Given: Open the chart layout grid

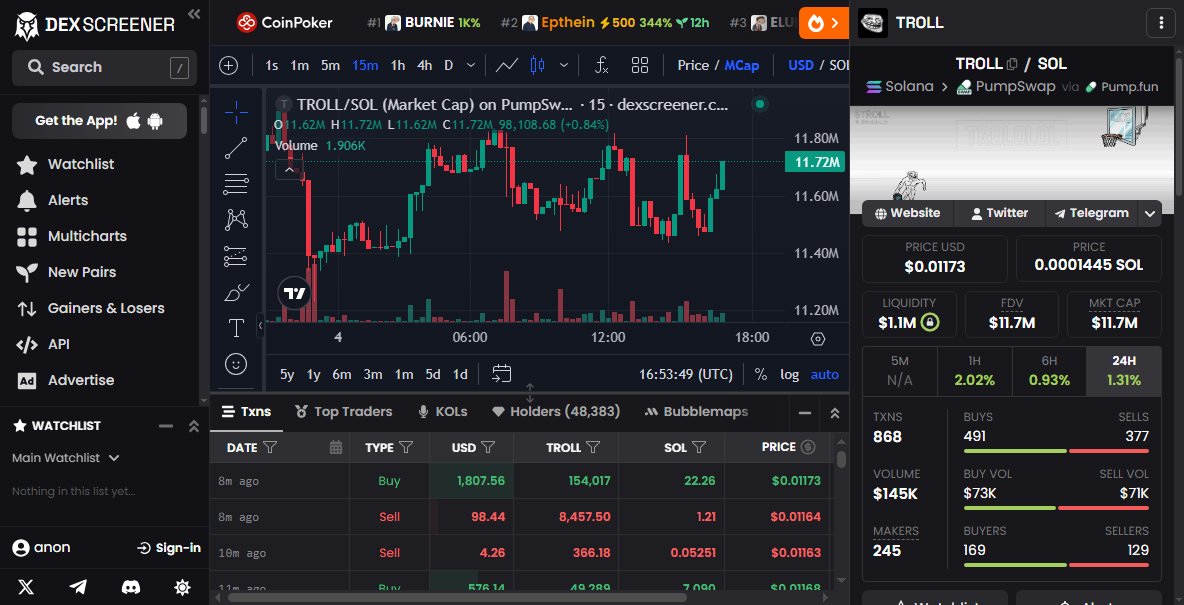Looking at the screenshot, I should [640, 66].
